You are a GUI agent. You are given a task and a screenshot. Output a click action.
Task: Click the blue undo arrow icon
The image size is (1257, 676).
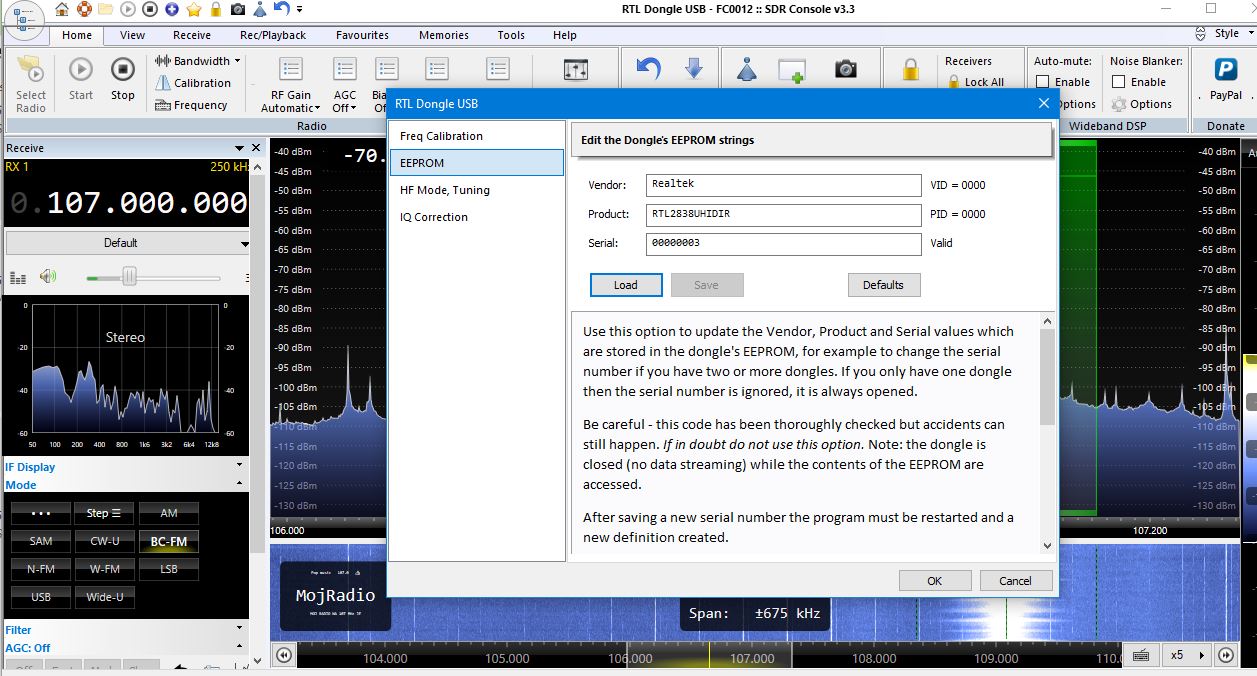pyautogui.click(x=649, y=69)
